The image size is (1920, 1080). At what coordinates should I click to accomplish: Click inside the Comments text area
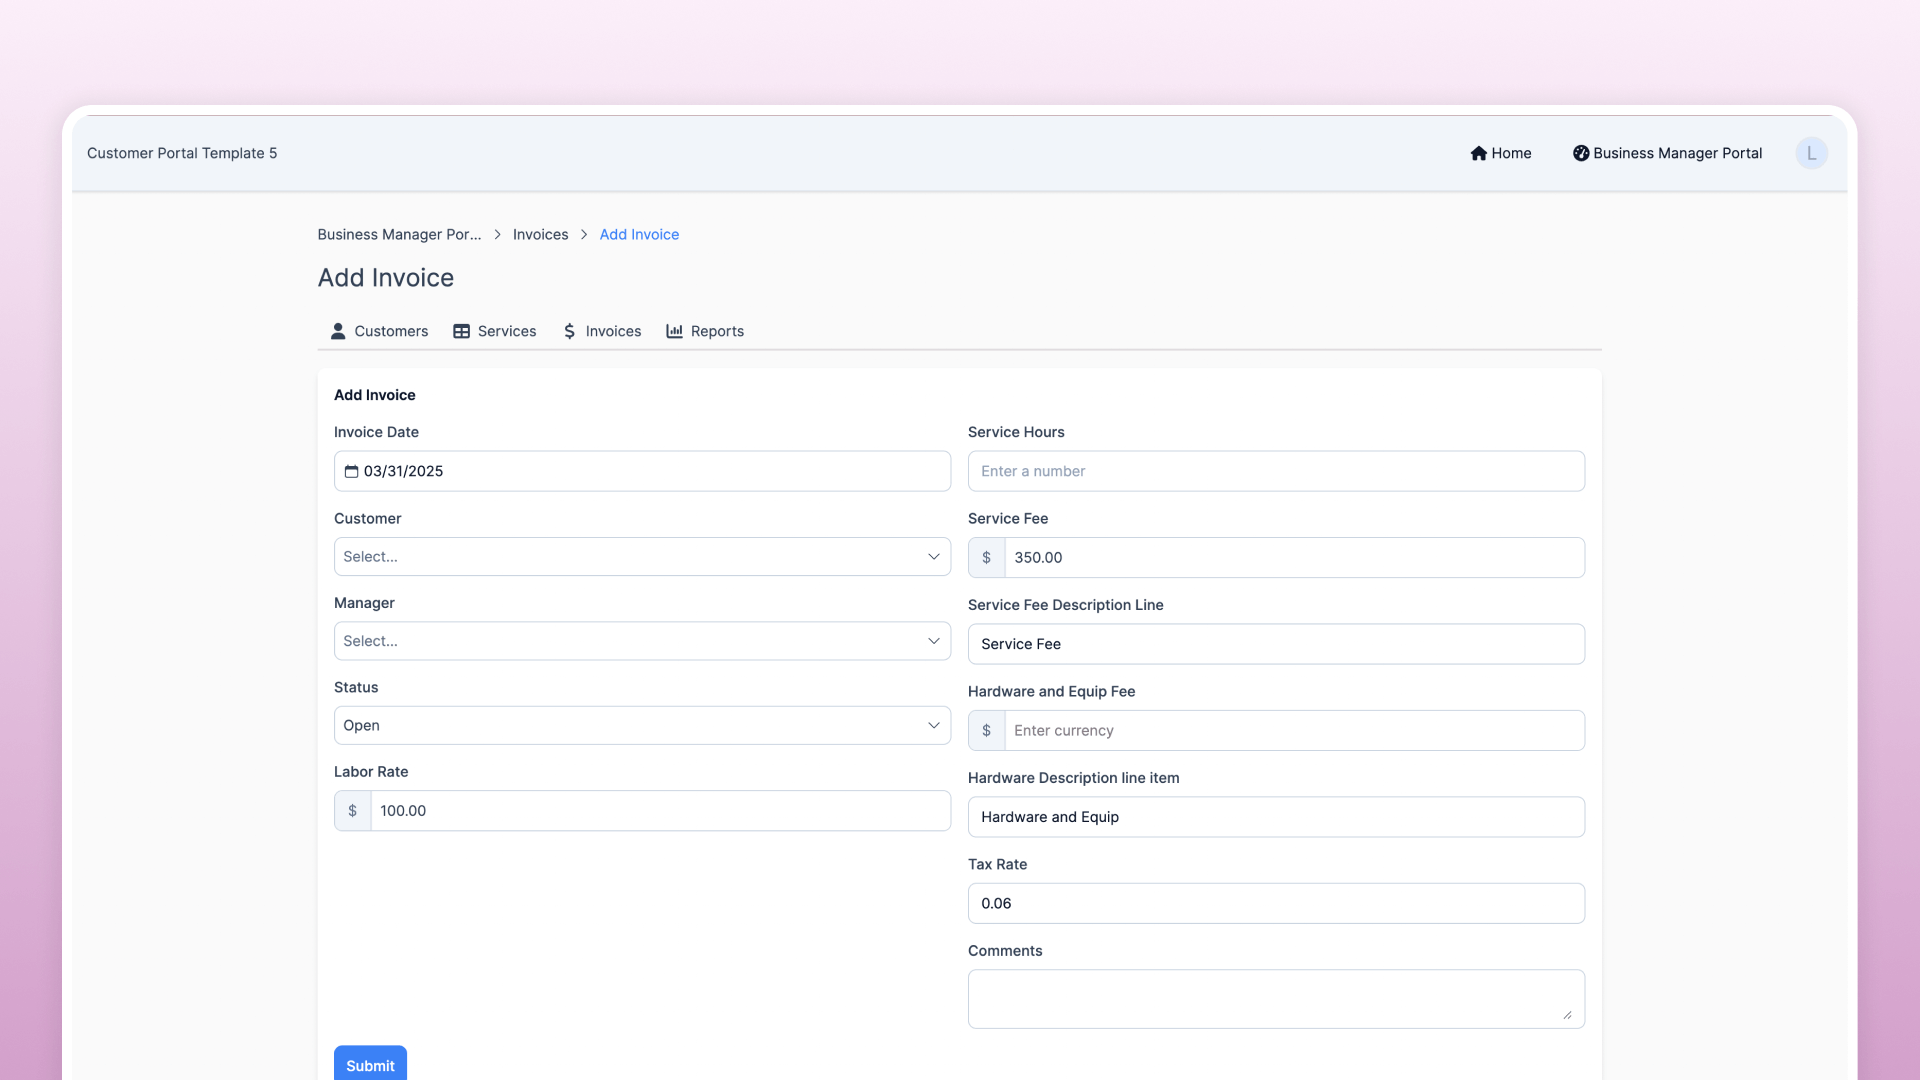pyautogui.click(x=1265, y=998)
